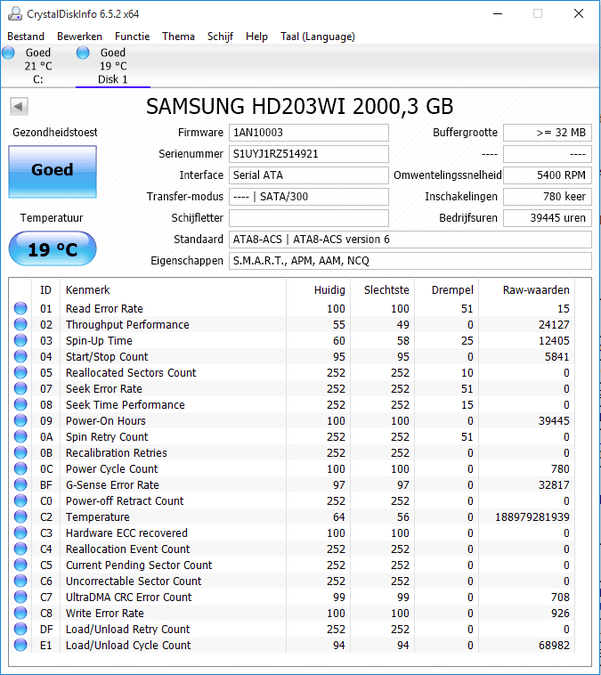
Task: Click the status orb for Spin Retry Count
Action: pos(20,437)
